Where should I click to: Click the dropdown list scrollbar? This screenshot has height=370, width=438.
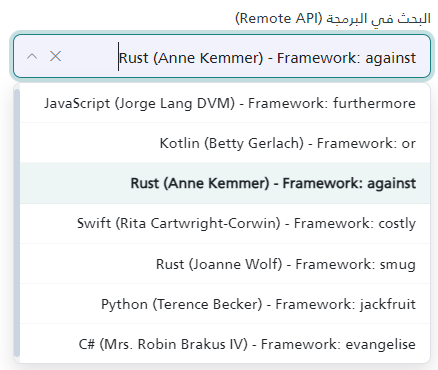[x=17, y=223]
